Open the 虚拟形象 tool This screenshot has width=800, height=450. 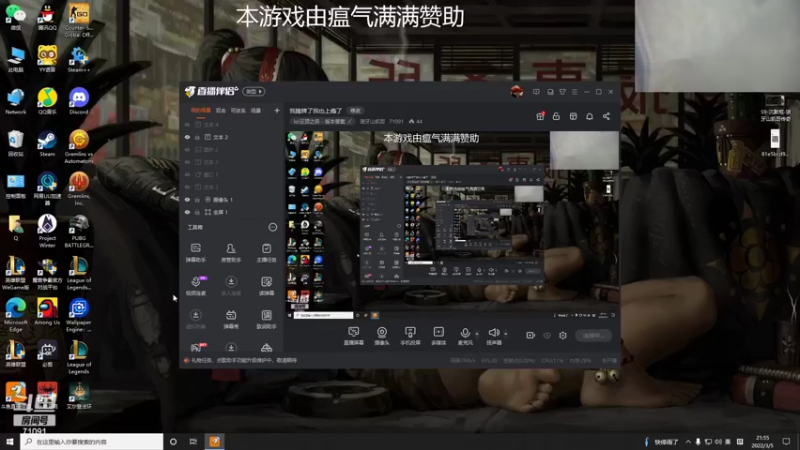tap(195, 319)
